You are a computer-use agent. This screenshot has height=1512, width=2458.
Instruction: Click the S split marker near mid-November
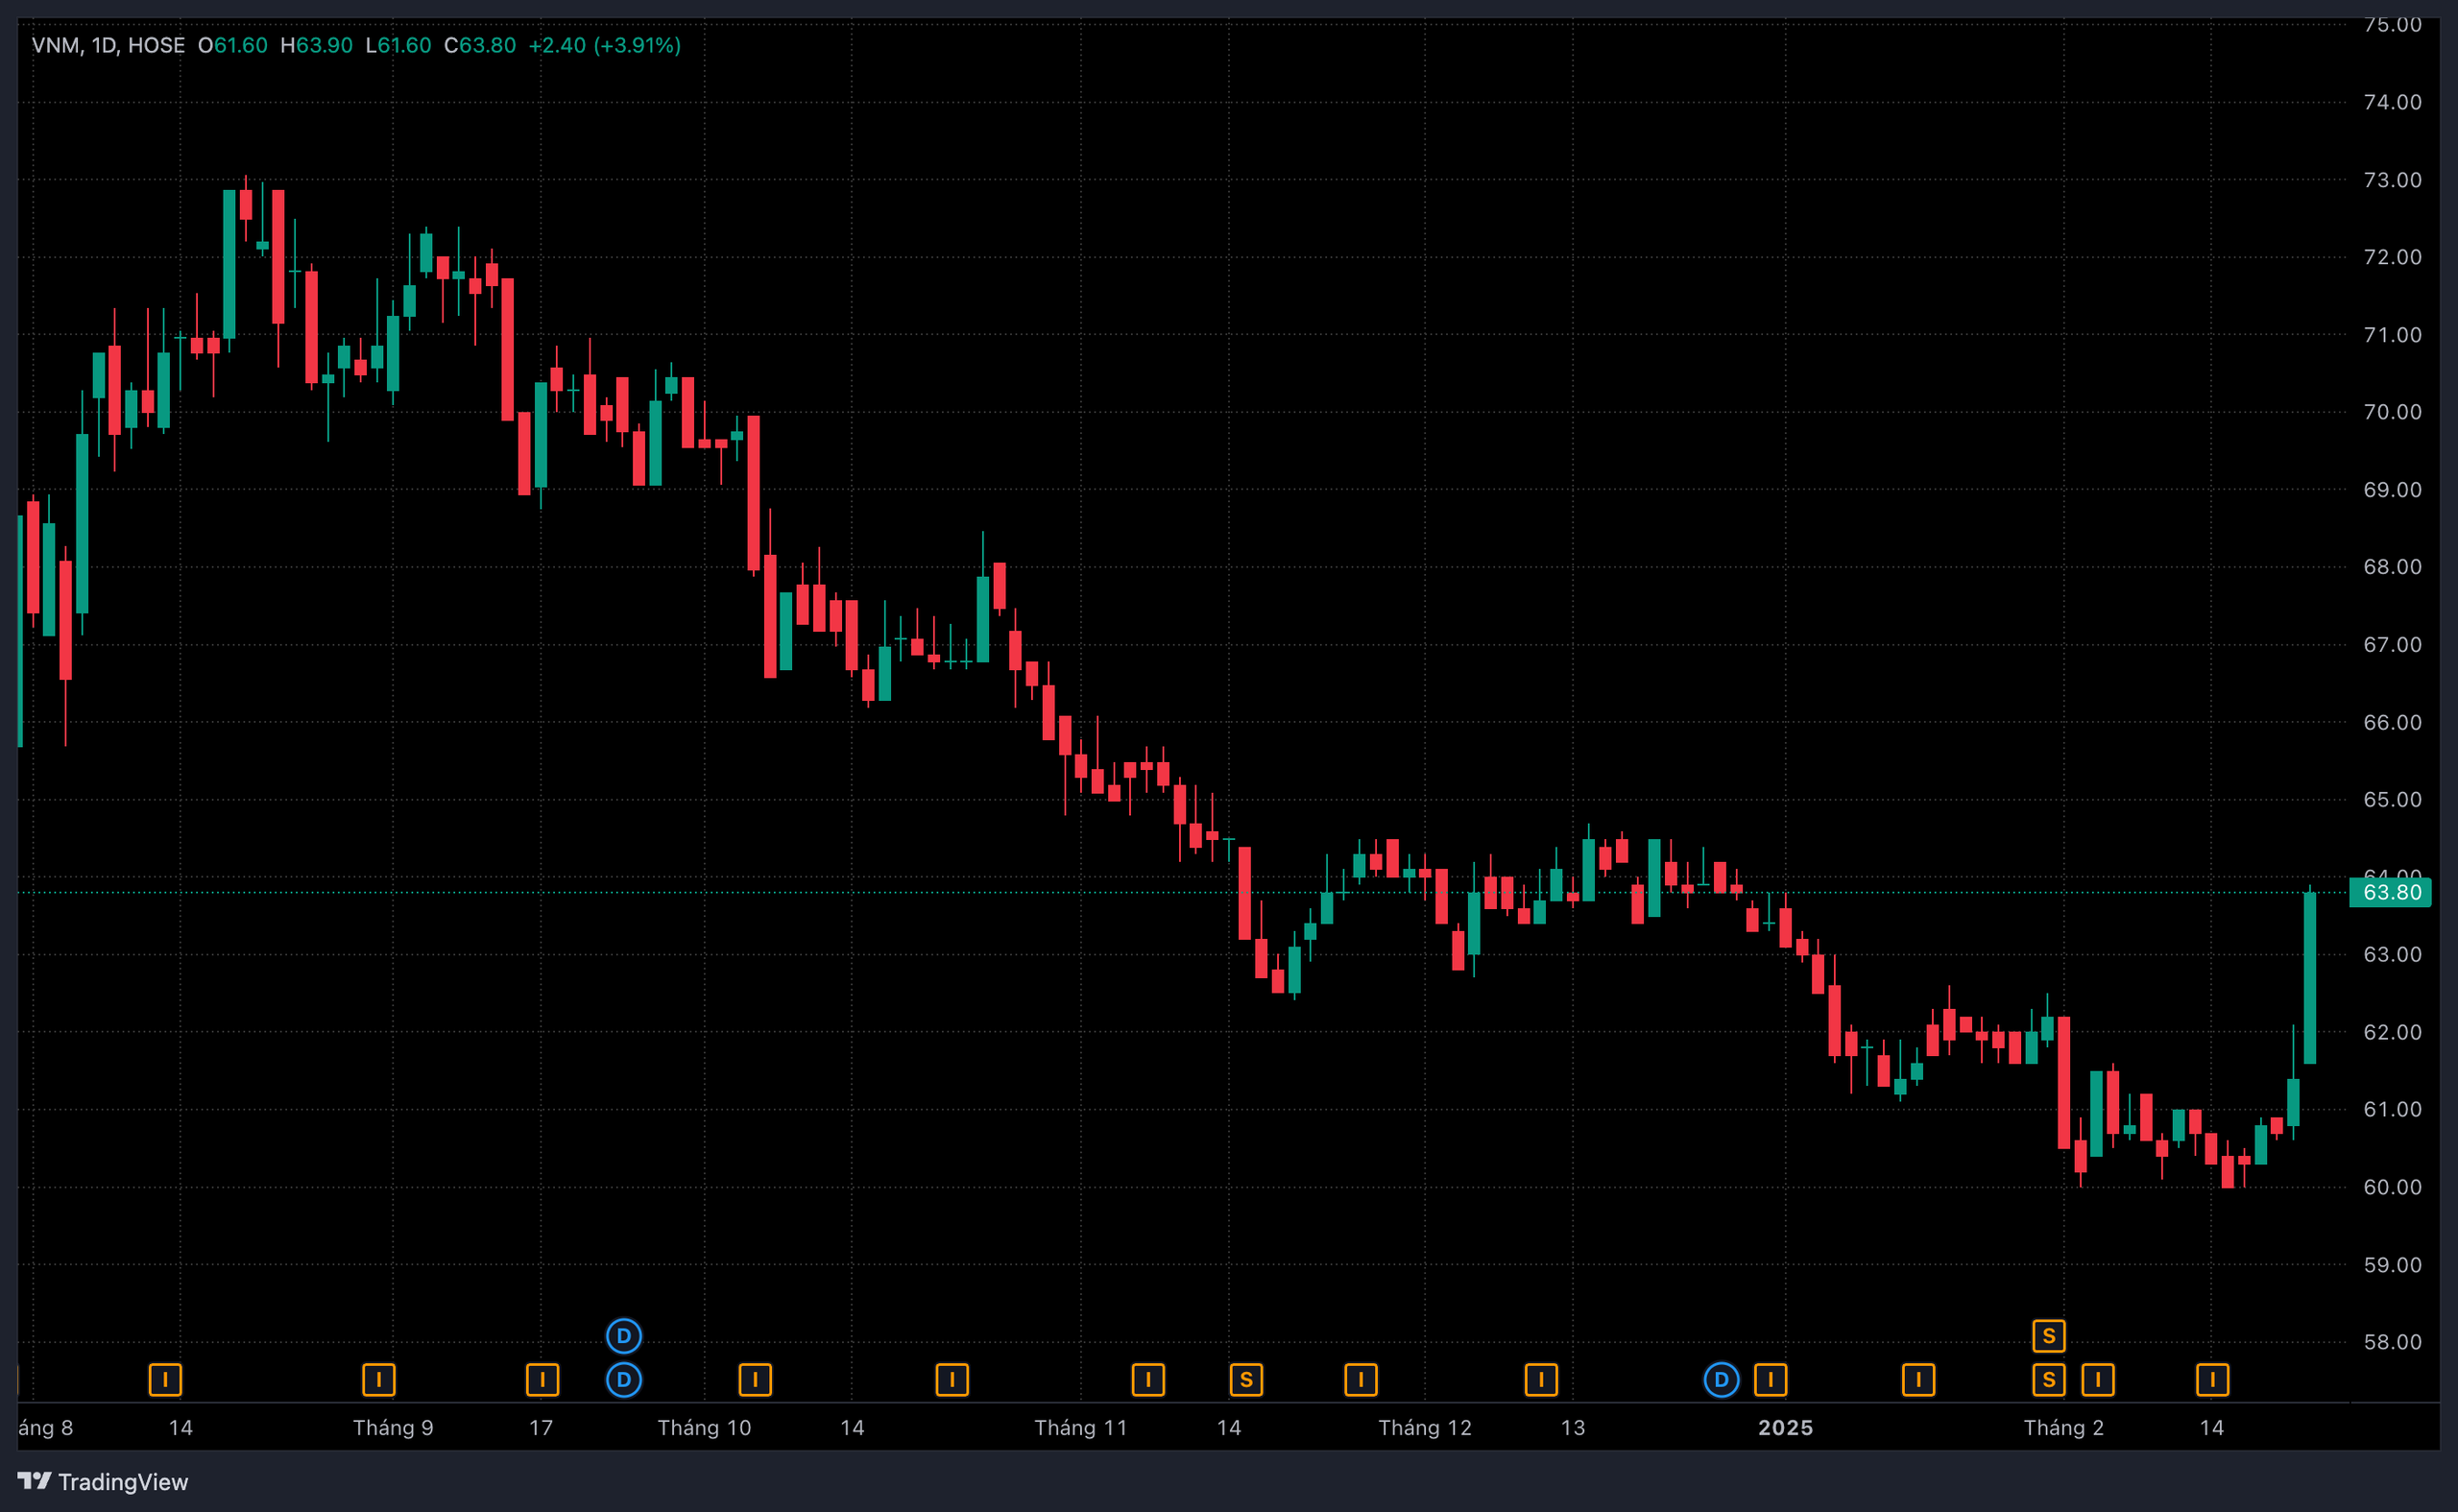(1246, 1380)
